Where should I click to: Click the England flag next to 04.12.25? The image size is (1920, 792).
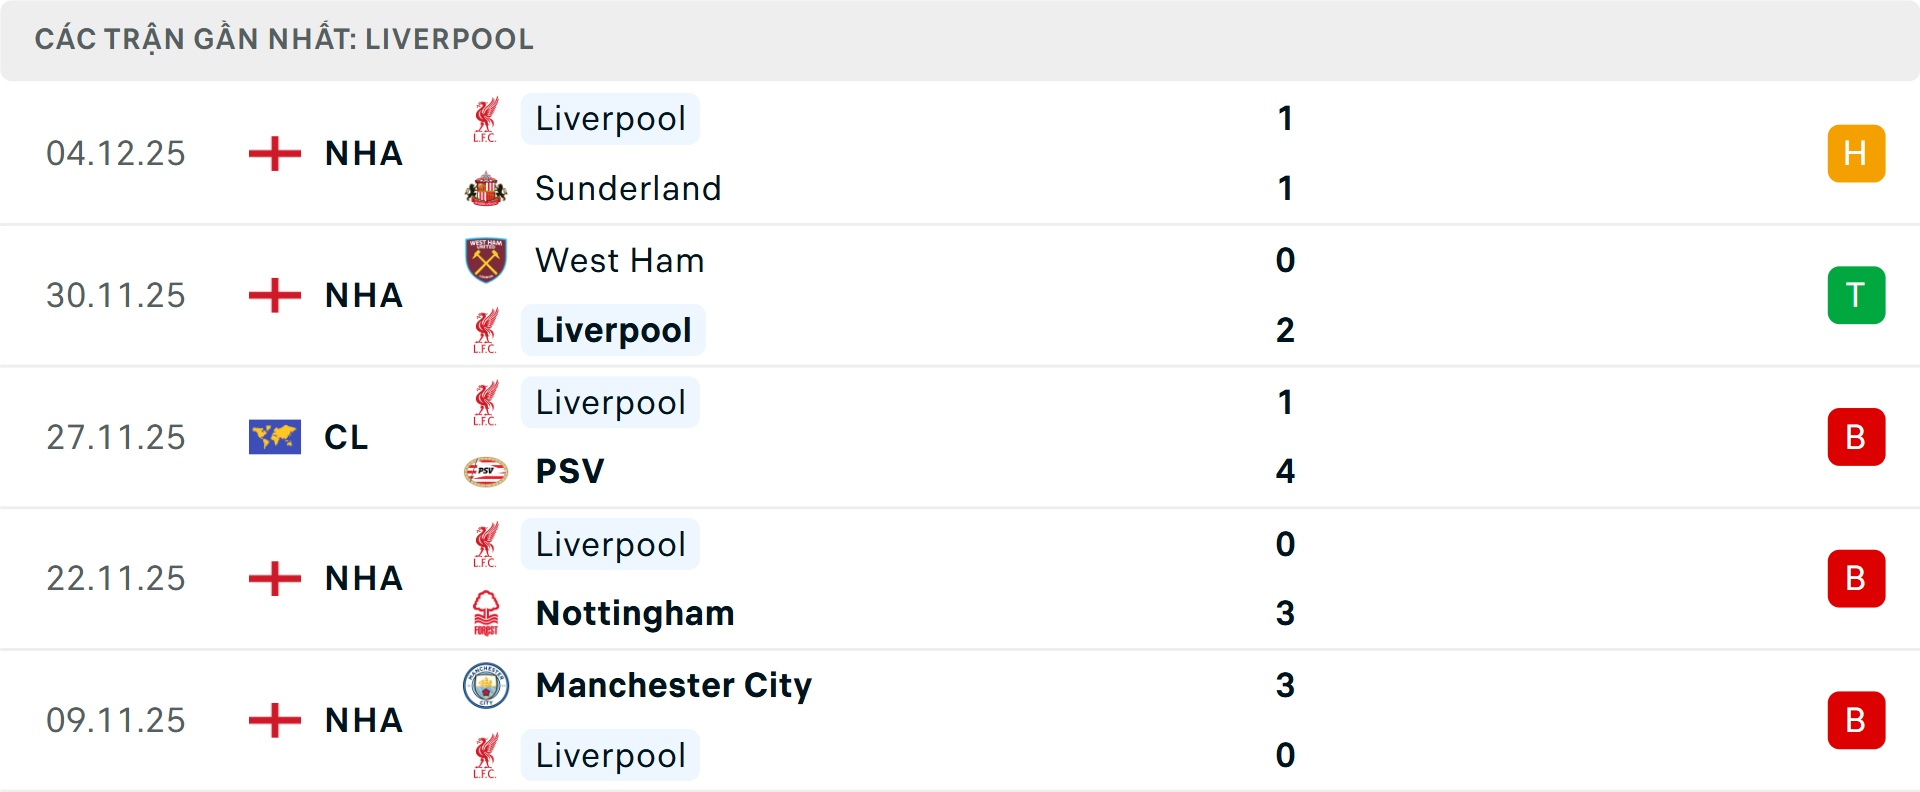273,153
